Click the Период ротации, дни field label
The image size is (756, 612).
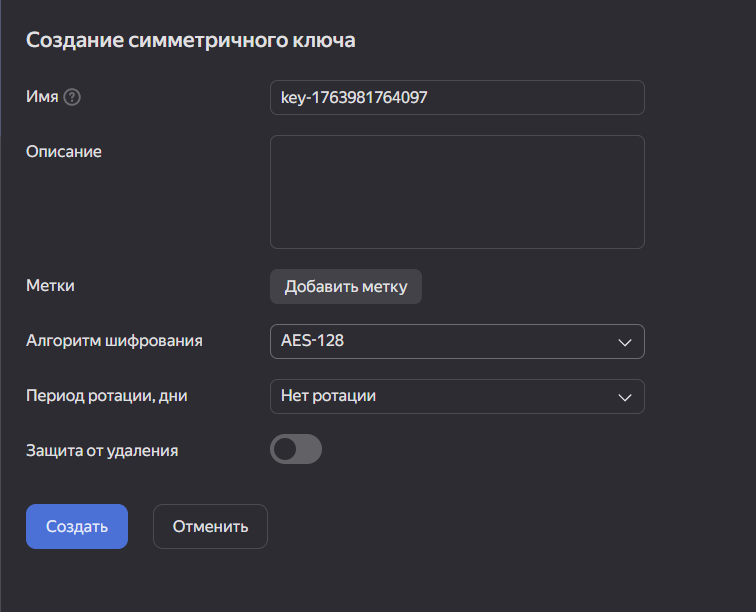click(x=107, y=396)
